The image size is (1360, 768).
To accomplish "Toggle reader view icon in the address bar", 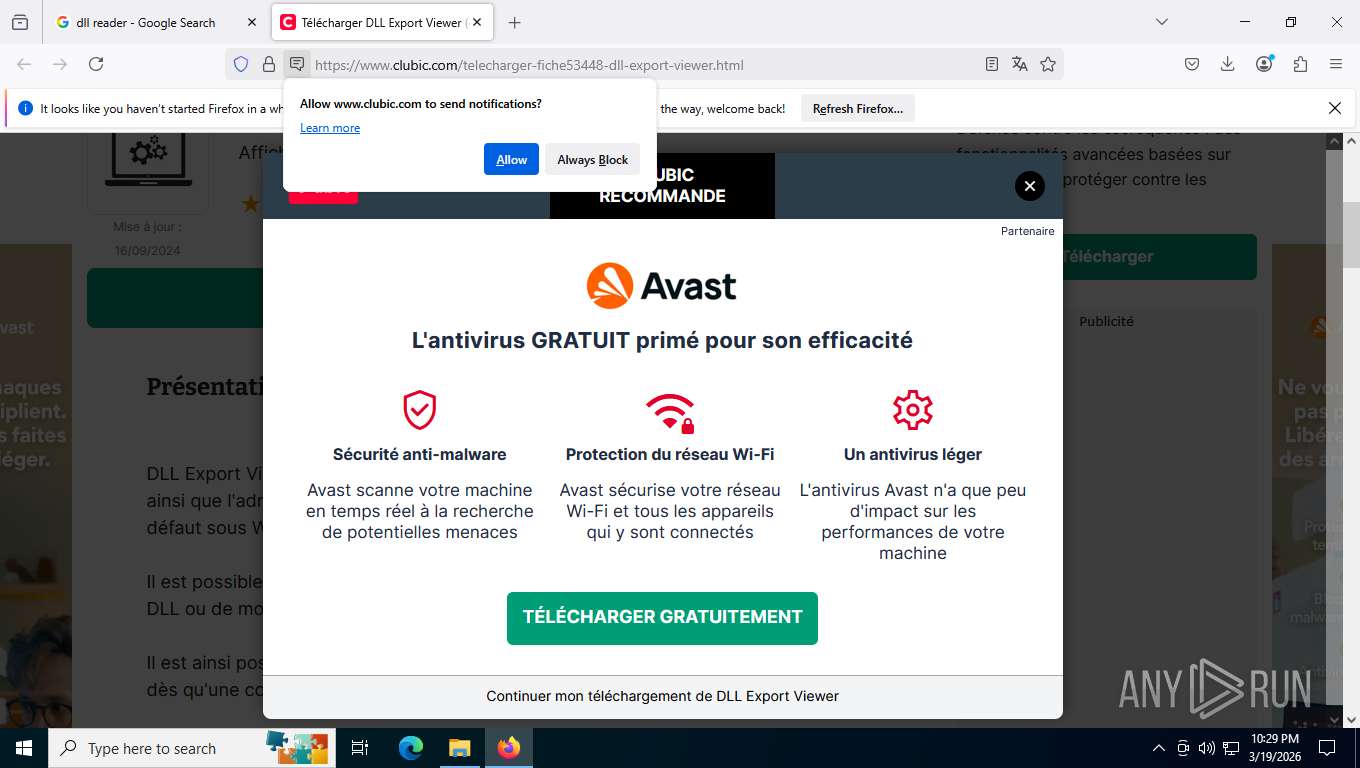I will point(991,64).
